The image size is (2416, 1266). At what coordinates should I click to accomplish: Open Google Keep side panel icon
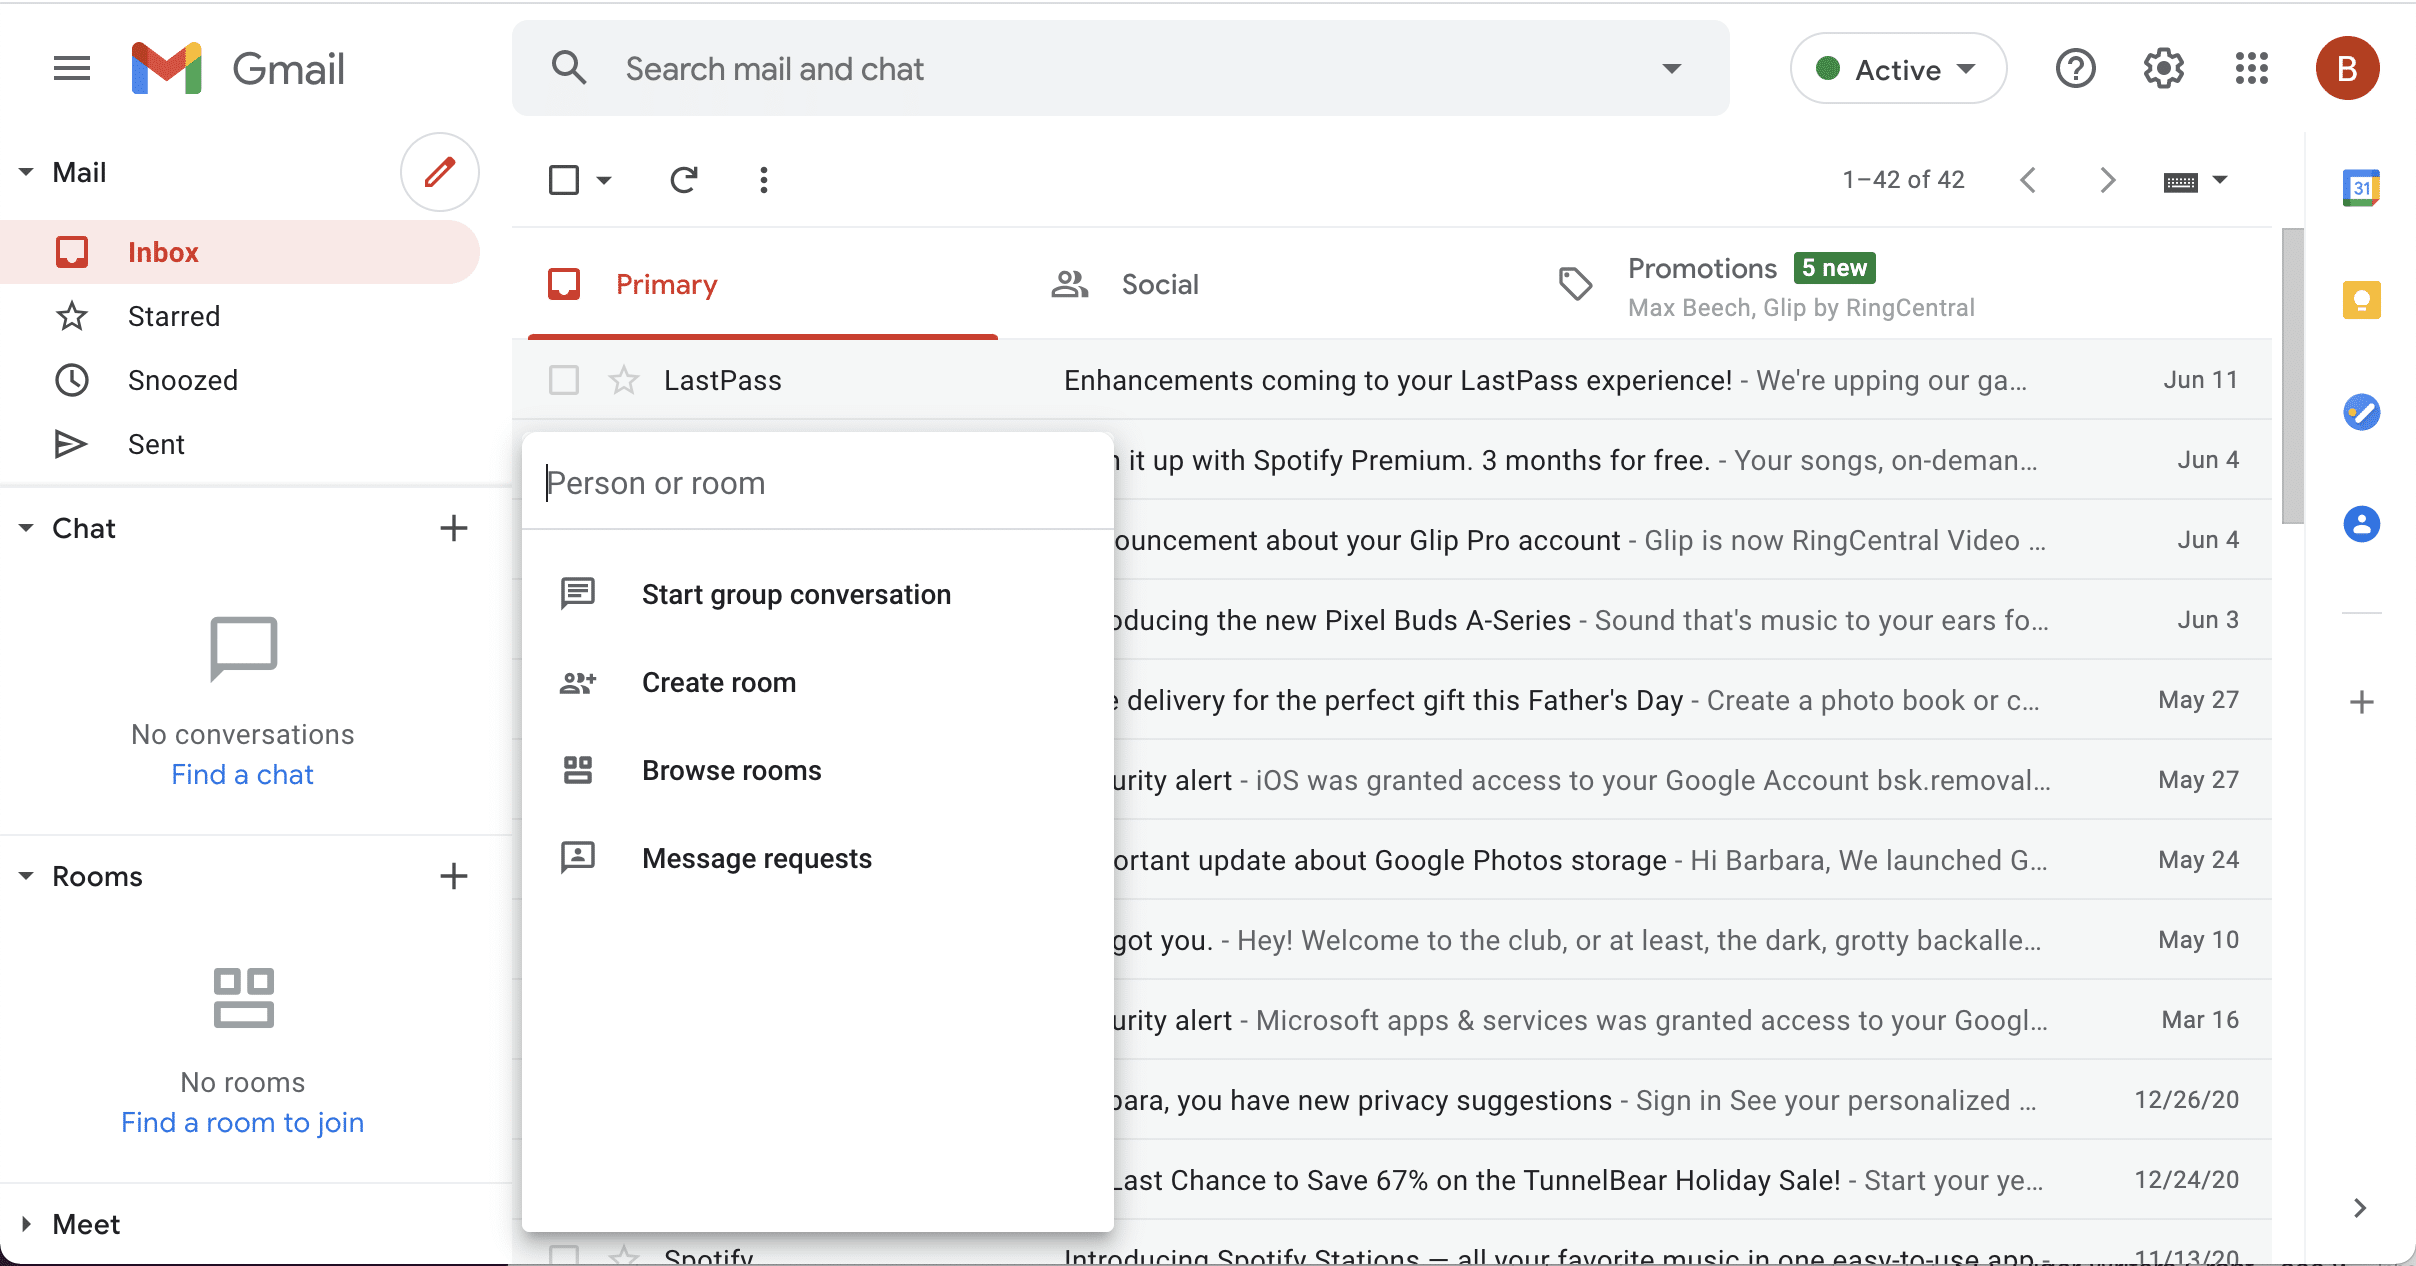pyautogui.click(x=2361, y=300)
